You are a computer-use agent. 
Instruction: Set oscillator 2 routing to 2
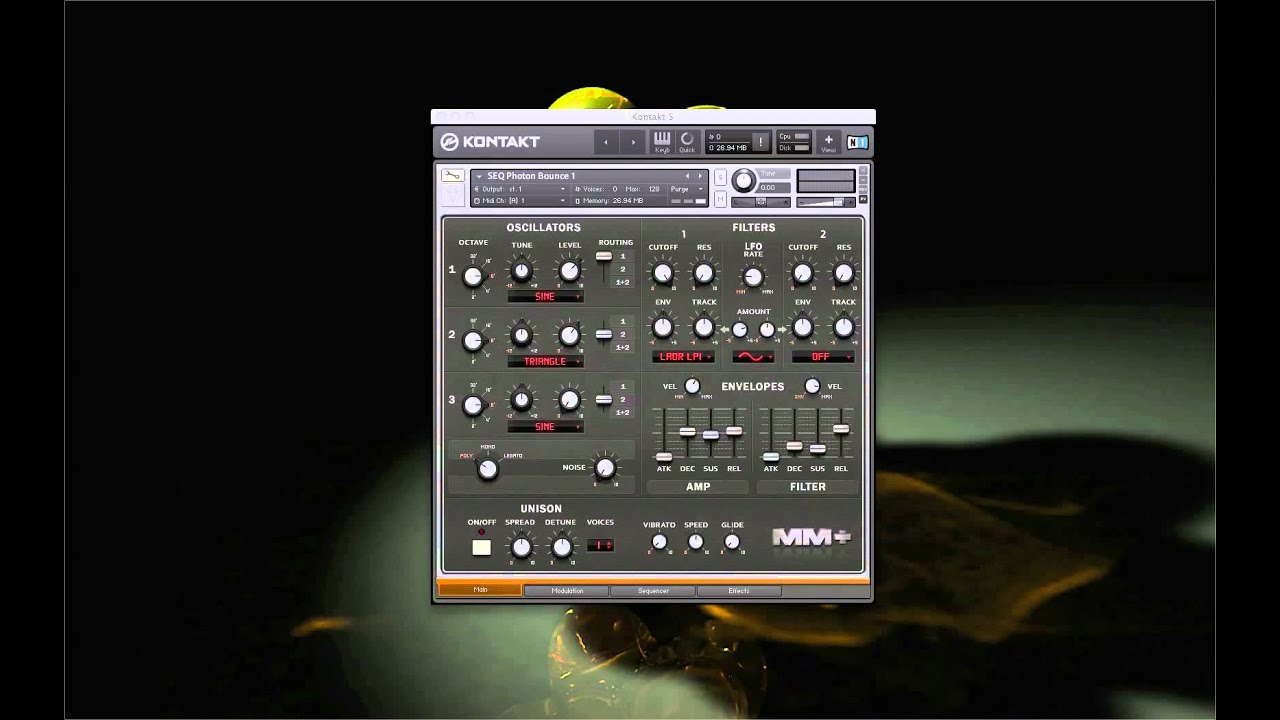click(x=622, y=335)
